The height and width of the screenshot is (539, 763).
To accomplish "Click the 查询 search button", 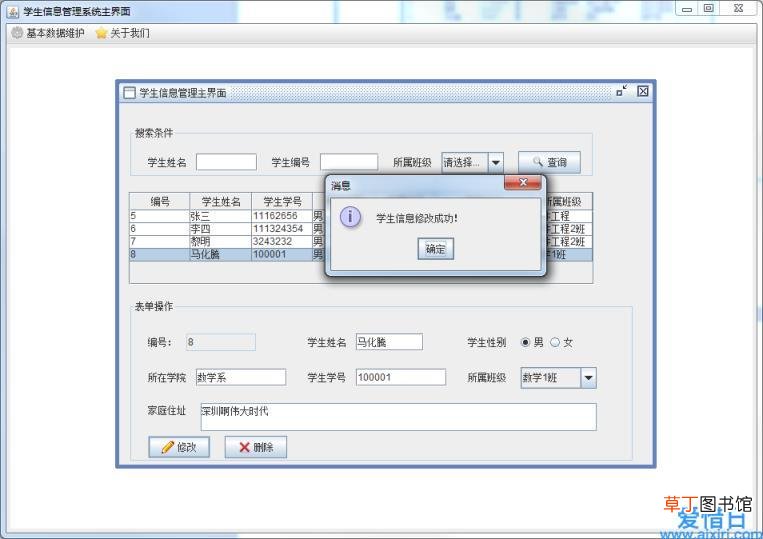I will coord(549,162).
